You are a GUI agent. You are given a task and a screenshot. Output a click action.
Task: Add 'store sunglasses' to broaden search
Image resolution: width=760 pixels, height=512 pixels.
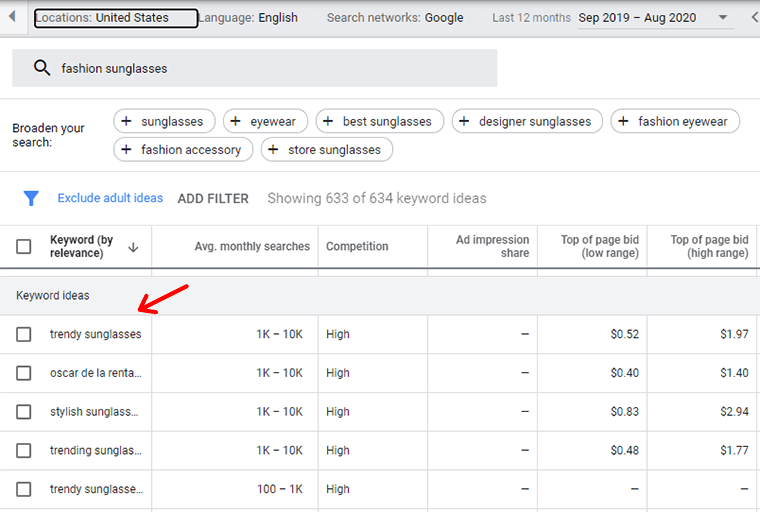pyautogui.click(x=327, y=149)
